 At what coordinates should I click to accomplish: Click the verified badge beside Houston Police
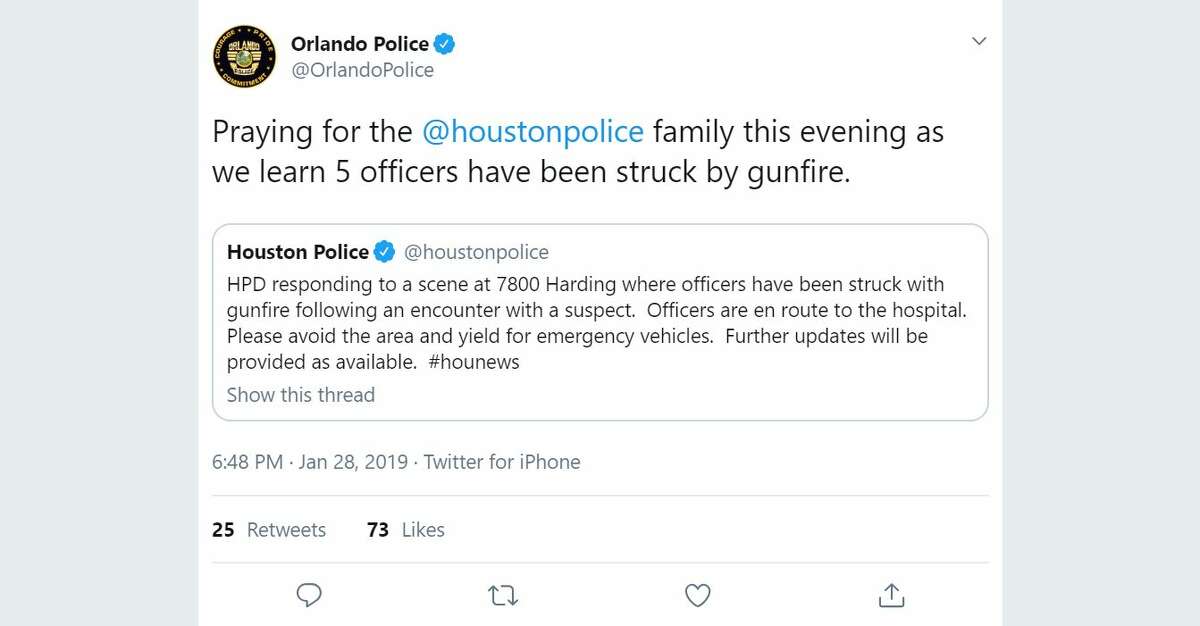(x=385, y=252)
